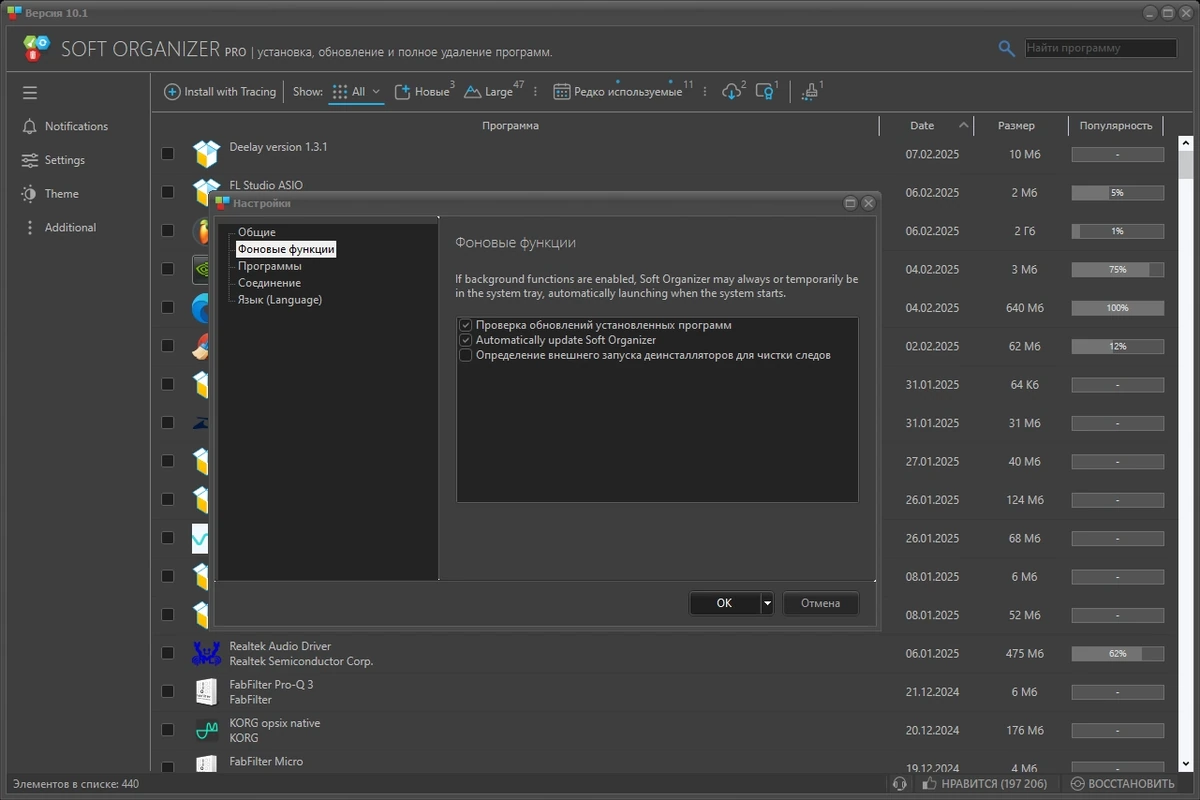Click the Install with Tracing plus icon
This screenshot has width=1200, height=800.
pyautogui.click(x=172, y=91)
